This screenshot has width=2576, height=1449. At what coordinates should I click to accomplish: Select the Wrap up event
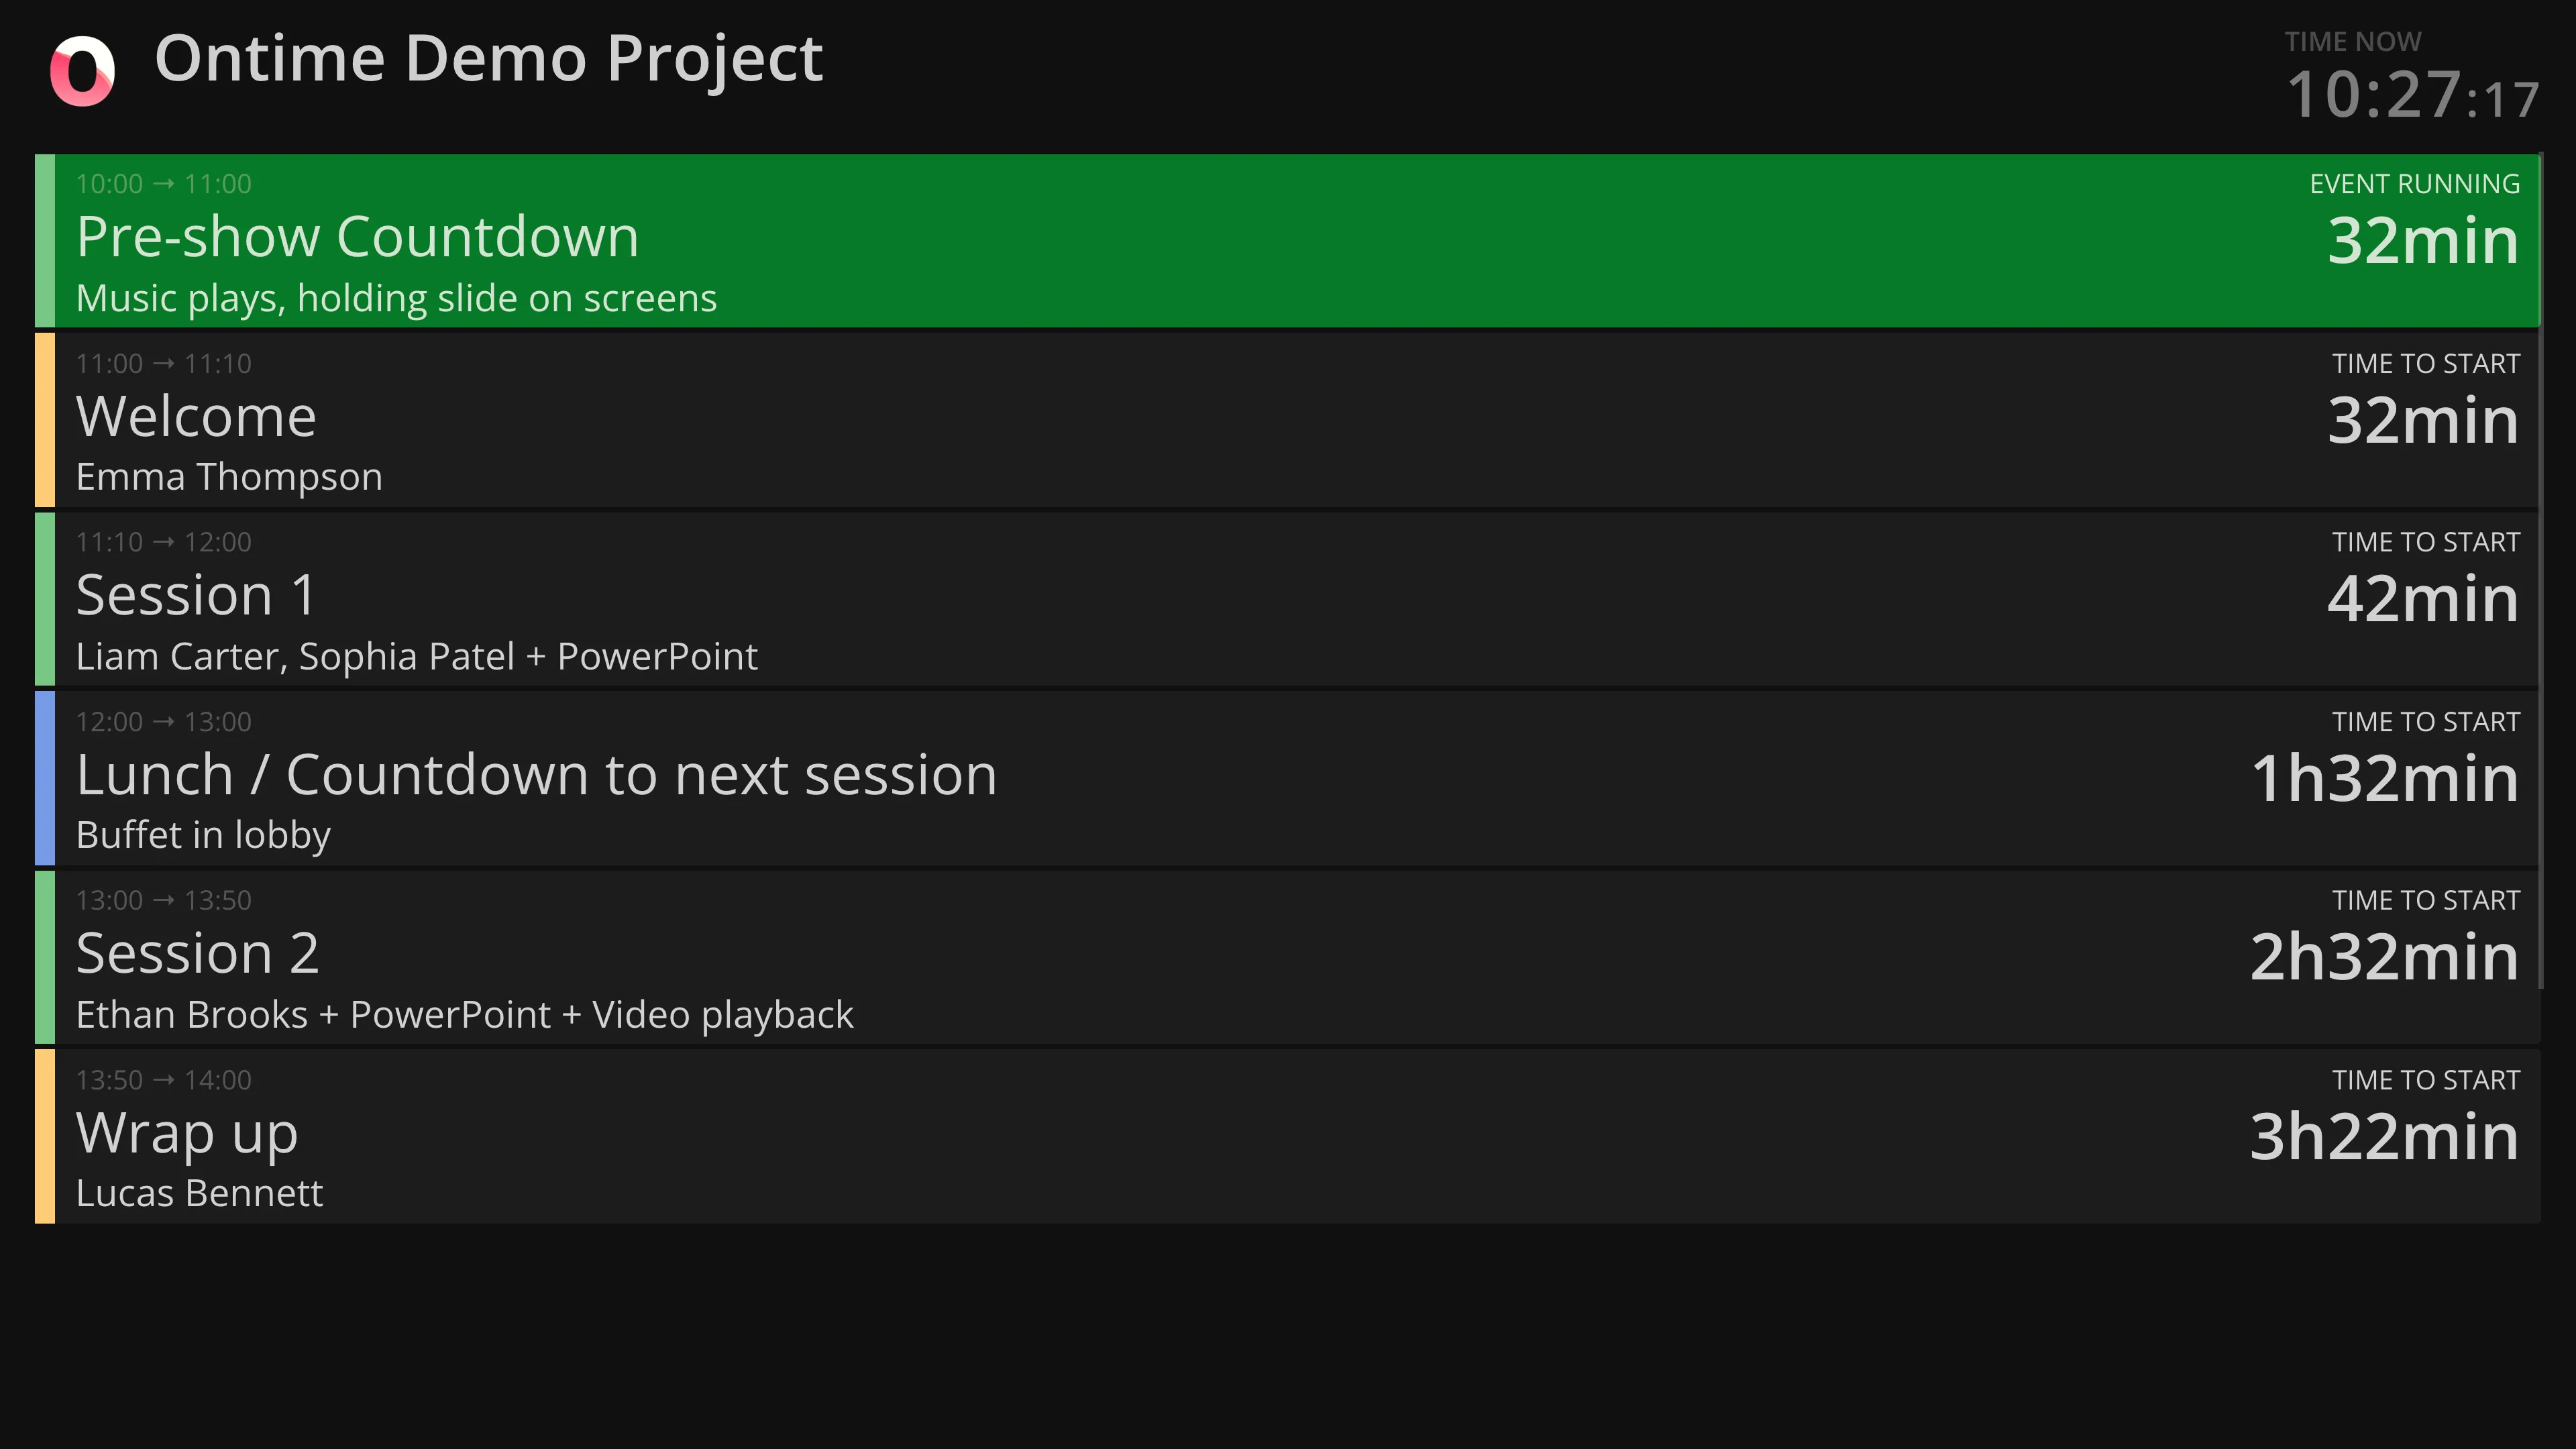1200,1136
